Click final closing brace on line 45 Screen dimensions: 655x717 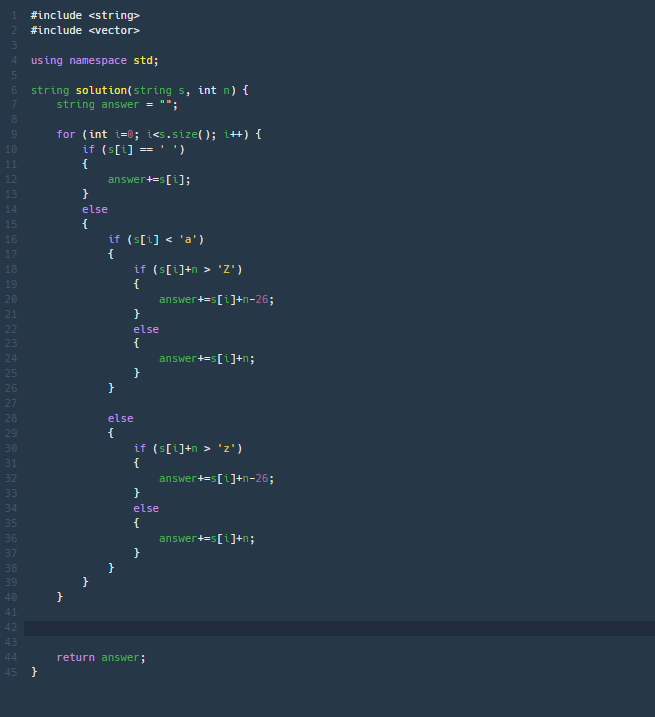34,672
